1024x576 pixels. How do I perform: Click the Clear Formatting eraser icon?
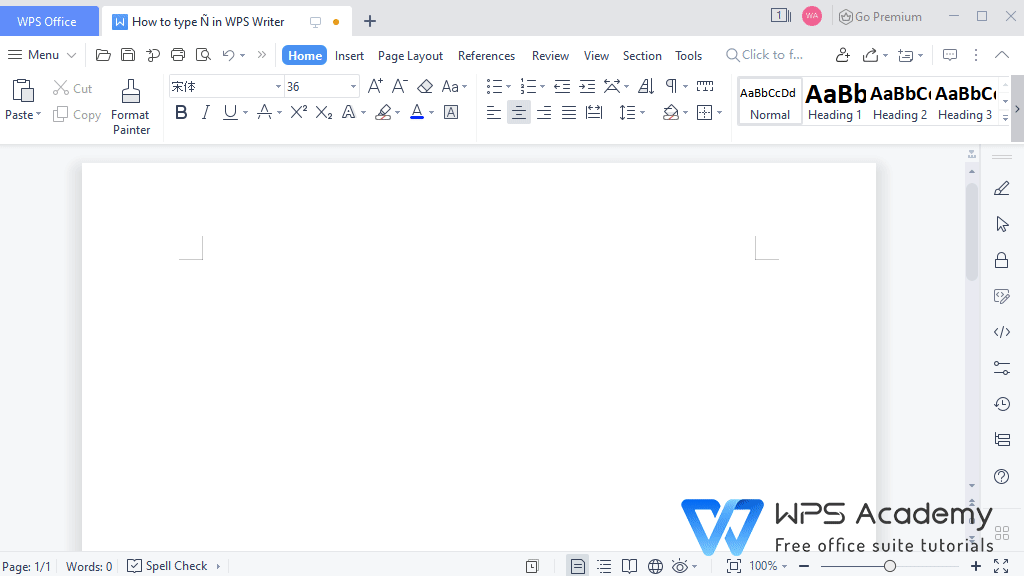pos(425,86)
